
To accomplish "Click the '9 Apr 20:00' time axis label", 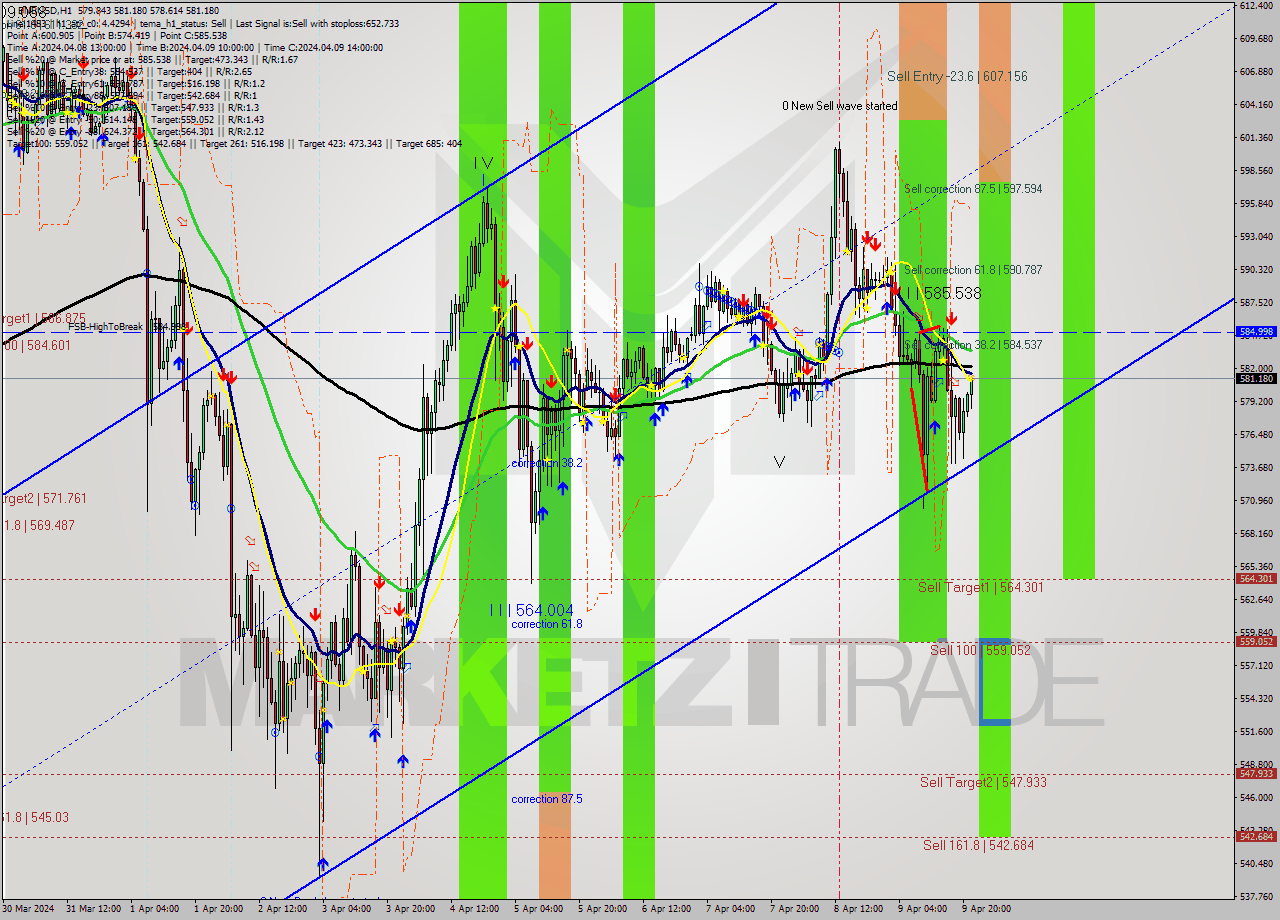I will point(986,909).
